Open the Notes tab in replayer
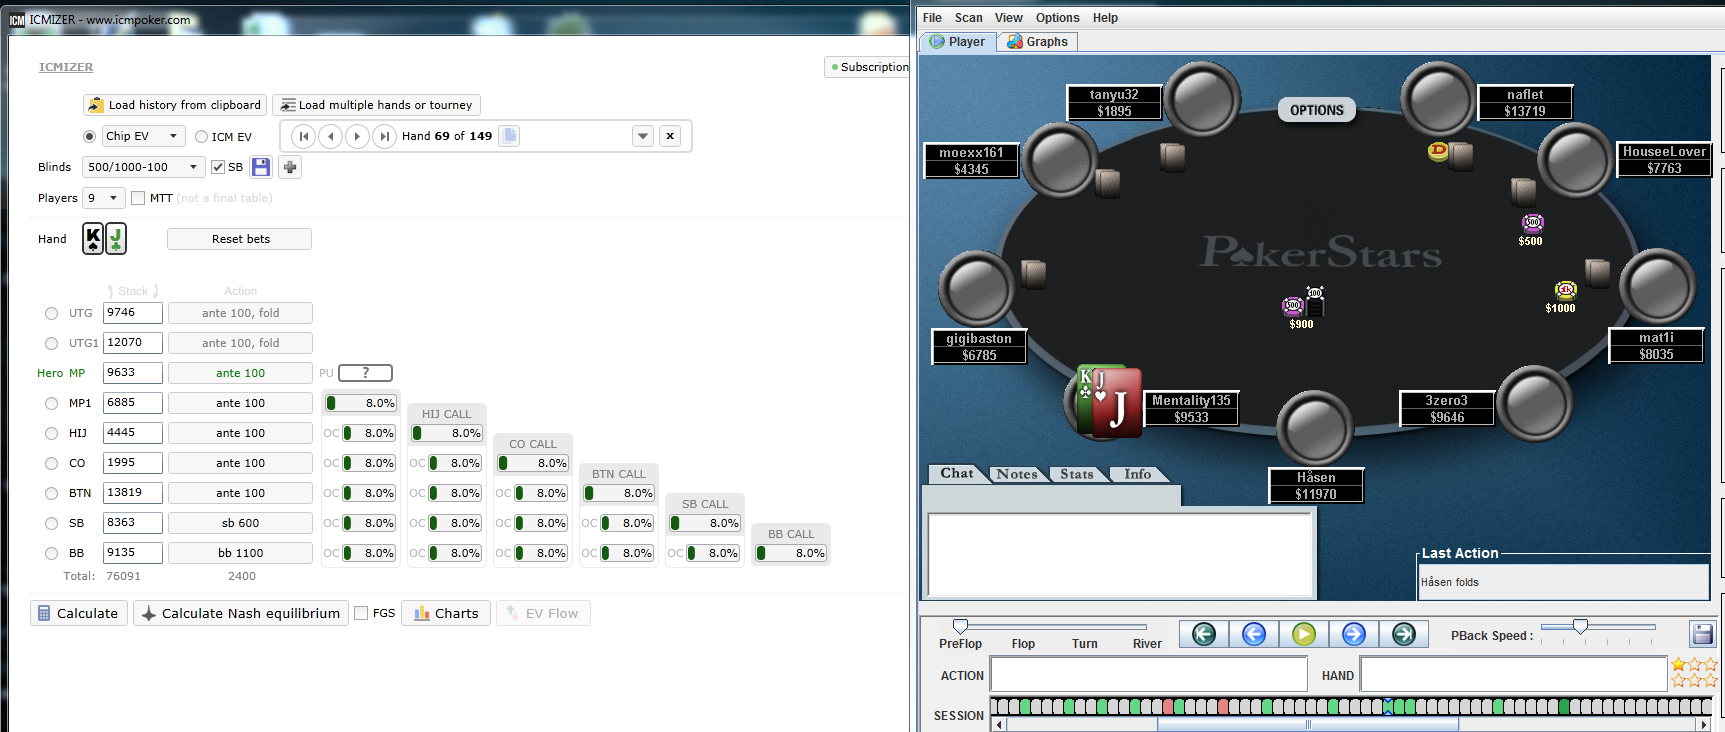The width and height of the screenshot is (1725, 732). (1016, 474)
